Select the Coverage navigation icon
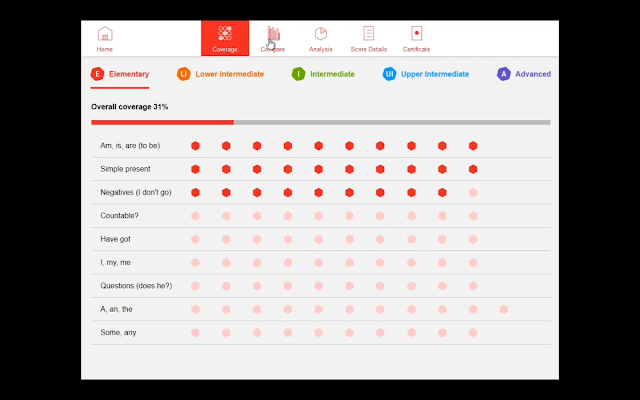Viewport: 640px width, 400px height. [x=225, y=34]
